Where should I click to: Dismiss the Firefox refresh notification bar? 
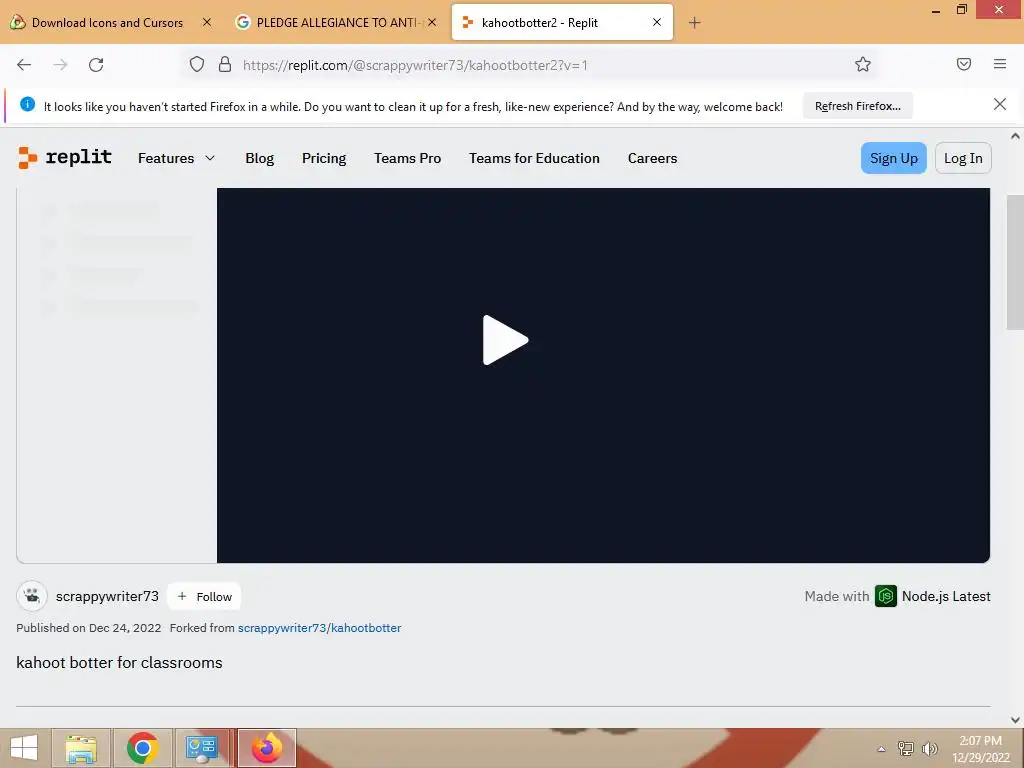pyautogui.click(x=999, y=104)
